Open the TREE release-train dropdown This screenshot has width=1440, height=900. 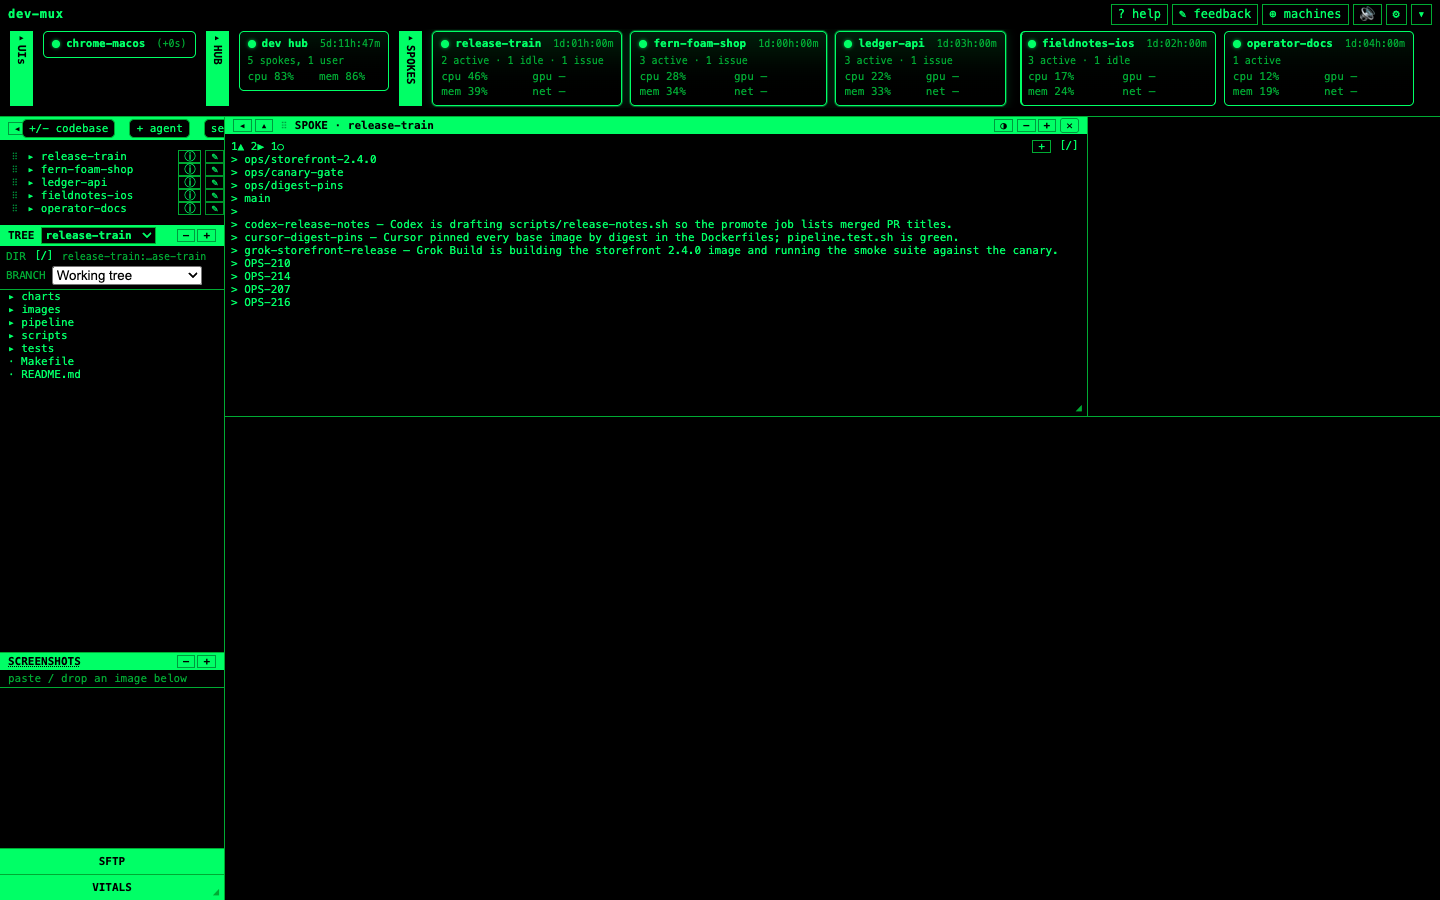[98, 236]
